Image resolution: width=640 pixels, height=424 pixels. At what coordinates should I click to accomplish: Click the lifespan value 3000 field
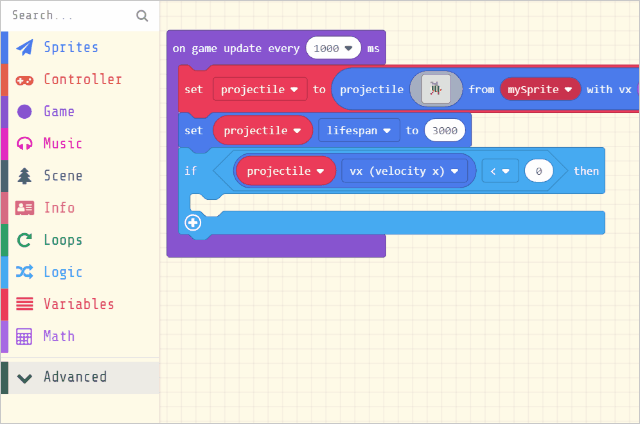click(x=444, y=131)
